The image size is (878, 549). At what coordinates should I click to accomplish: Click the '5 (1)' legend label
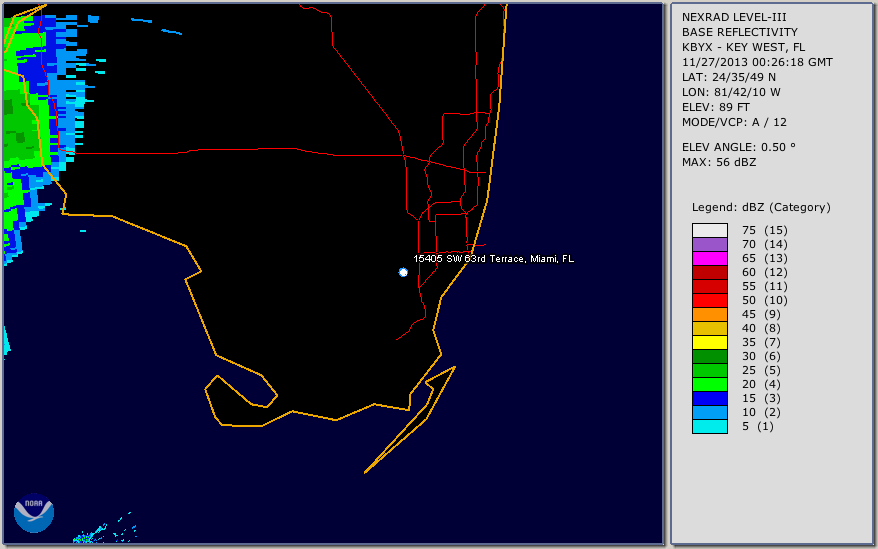[758, 426]
